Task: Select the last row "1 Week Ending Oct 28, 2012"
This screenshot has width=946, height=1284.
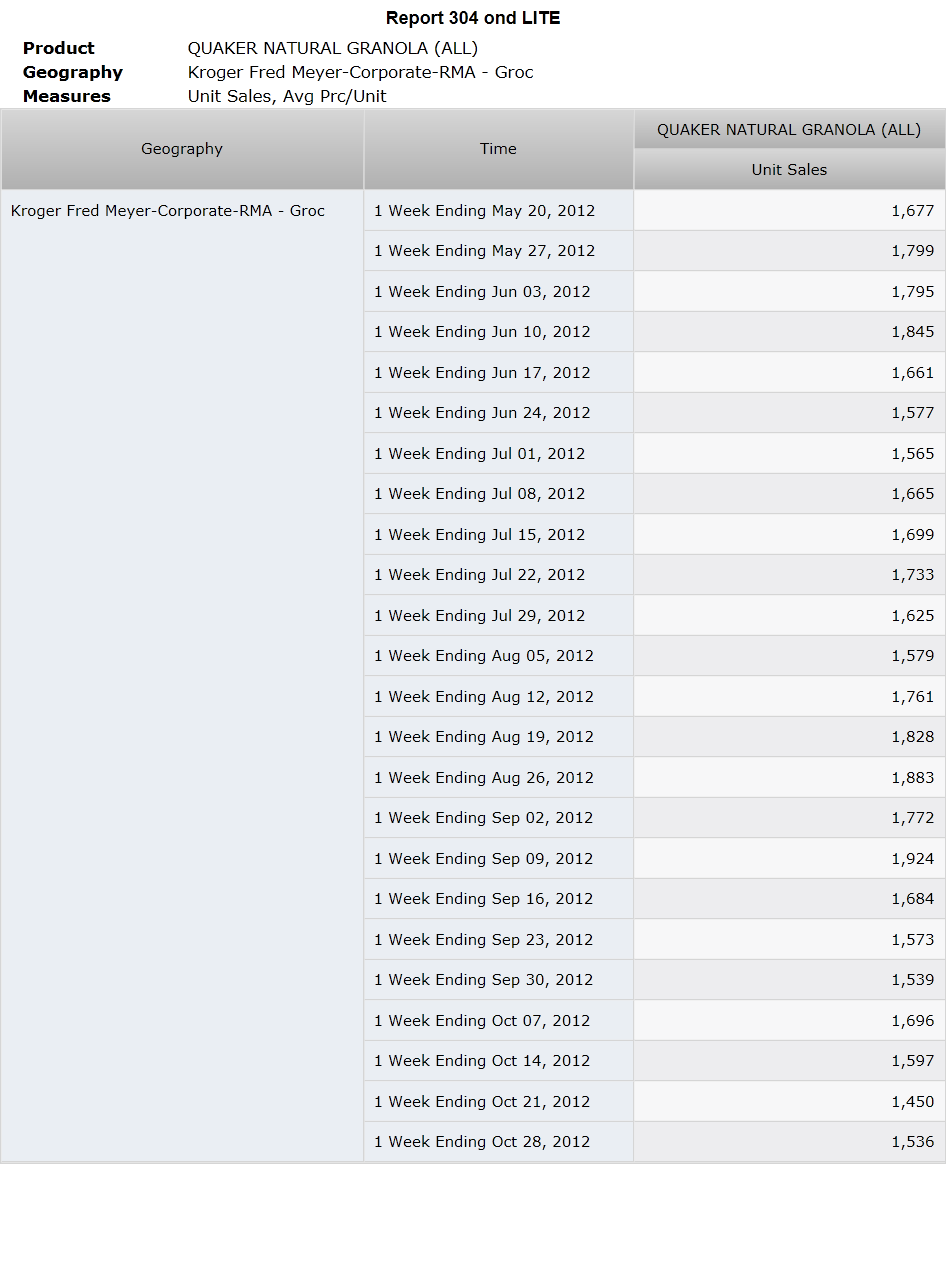Action: 498,1142
